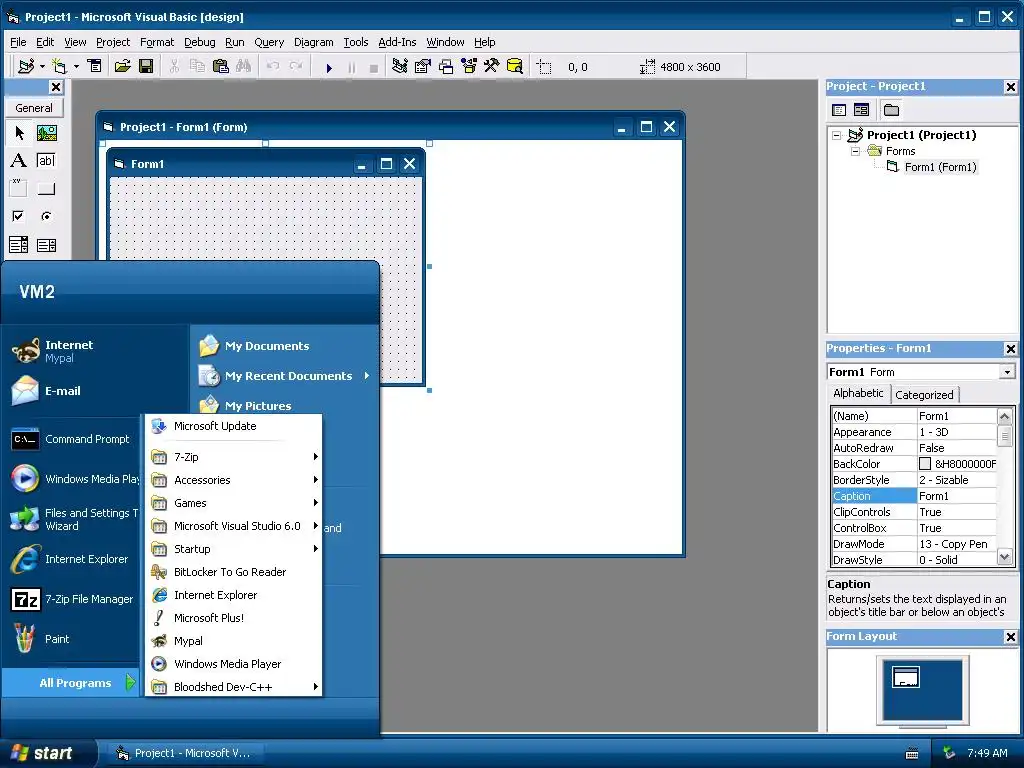Screen dimensions: 1024x768
Task: Select the Frame control in the toolbox
Action: [19, 188]
